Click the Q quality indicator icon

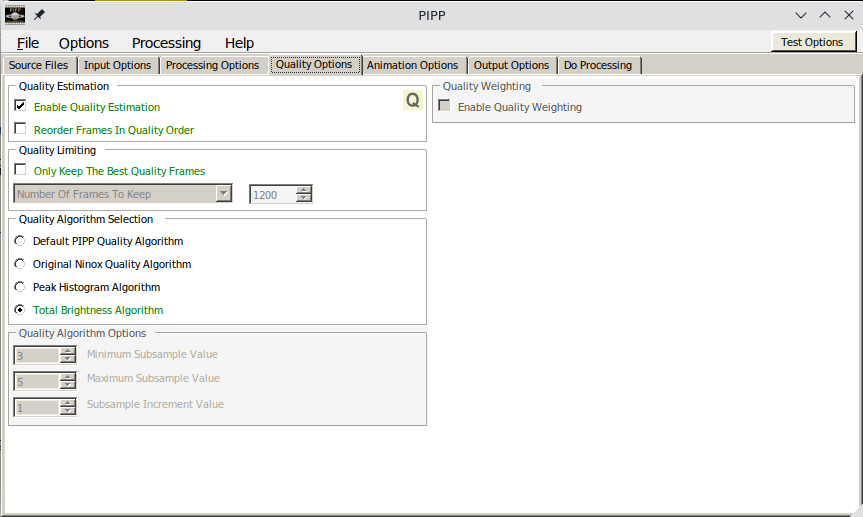pyautogui.click(x=413, y=100)
